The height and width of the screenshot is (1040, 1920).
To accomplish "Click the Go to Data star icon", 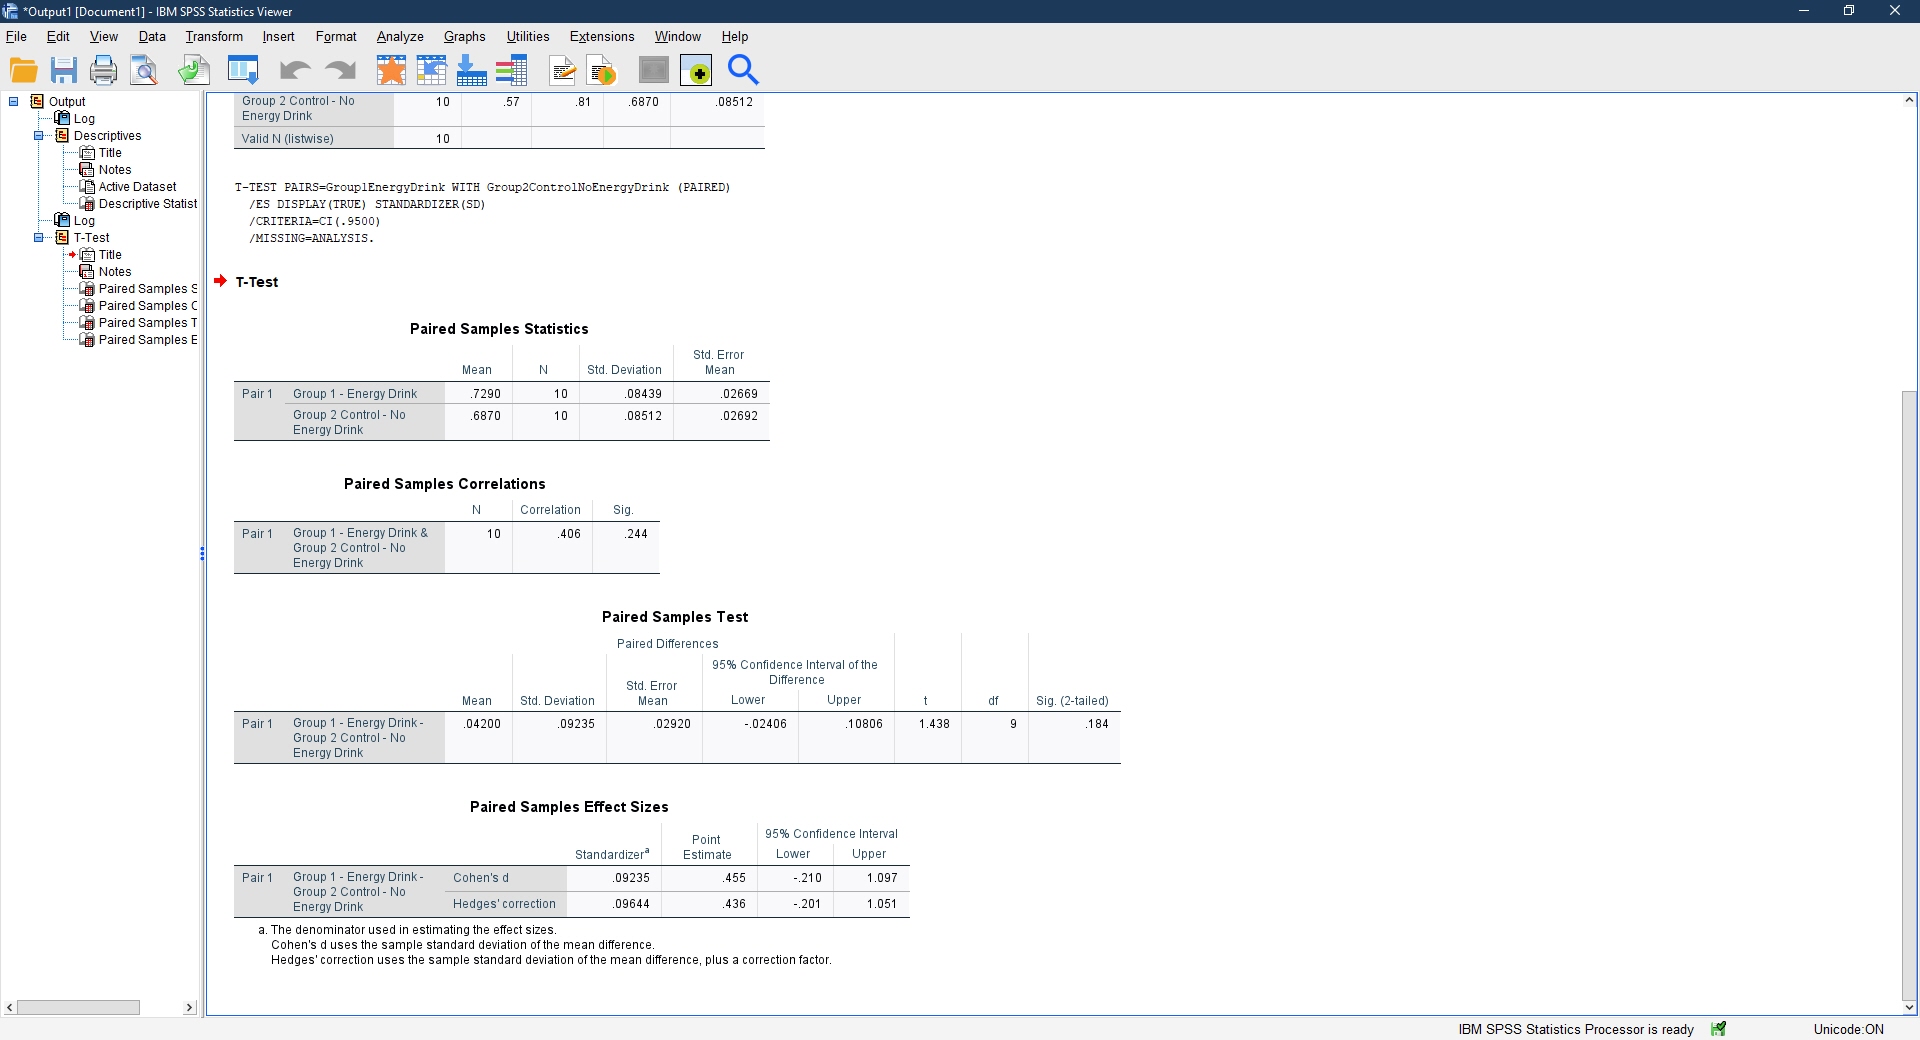I will 391,70.
